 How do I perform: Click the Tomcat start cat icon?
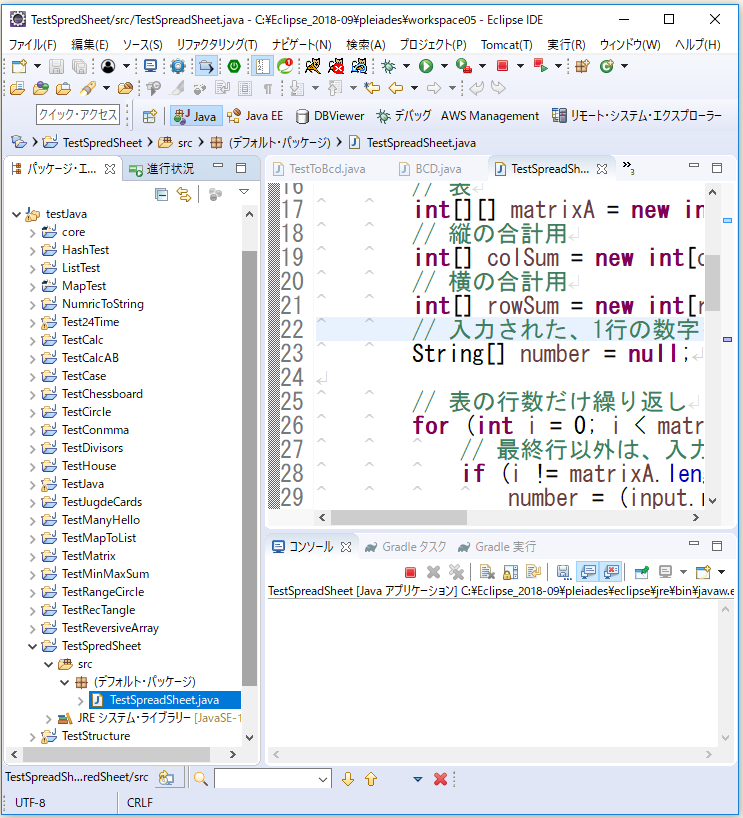[x=313, y=66]
